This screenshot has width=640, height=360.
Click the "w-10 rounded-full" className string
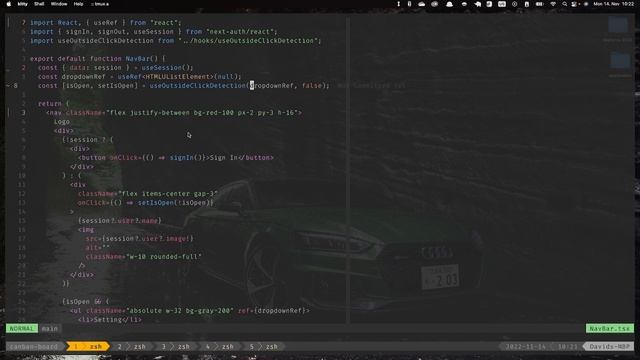tap(164, 257)
